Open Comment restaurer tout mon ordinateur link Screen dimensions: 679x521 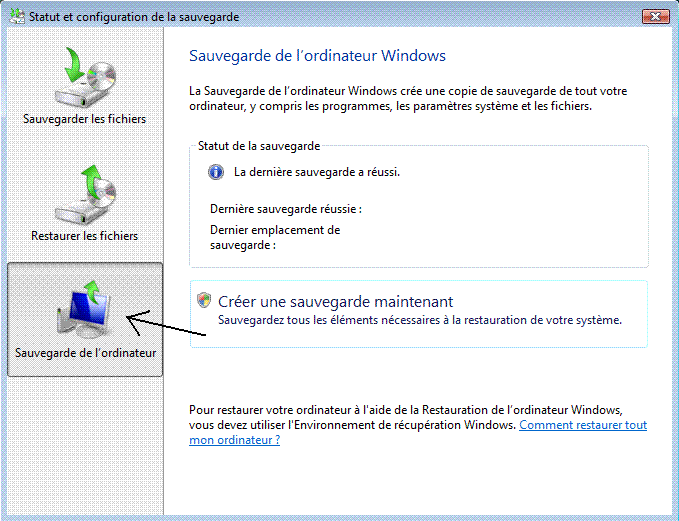[418, 432]
